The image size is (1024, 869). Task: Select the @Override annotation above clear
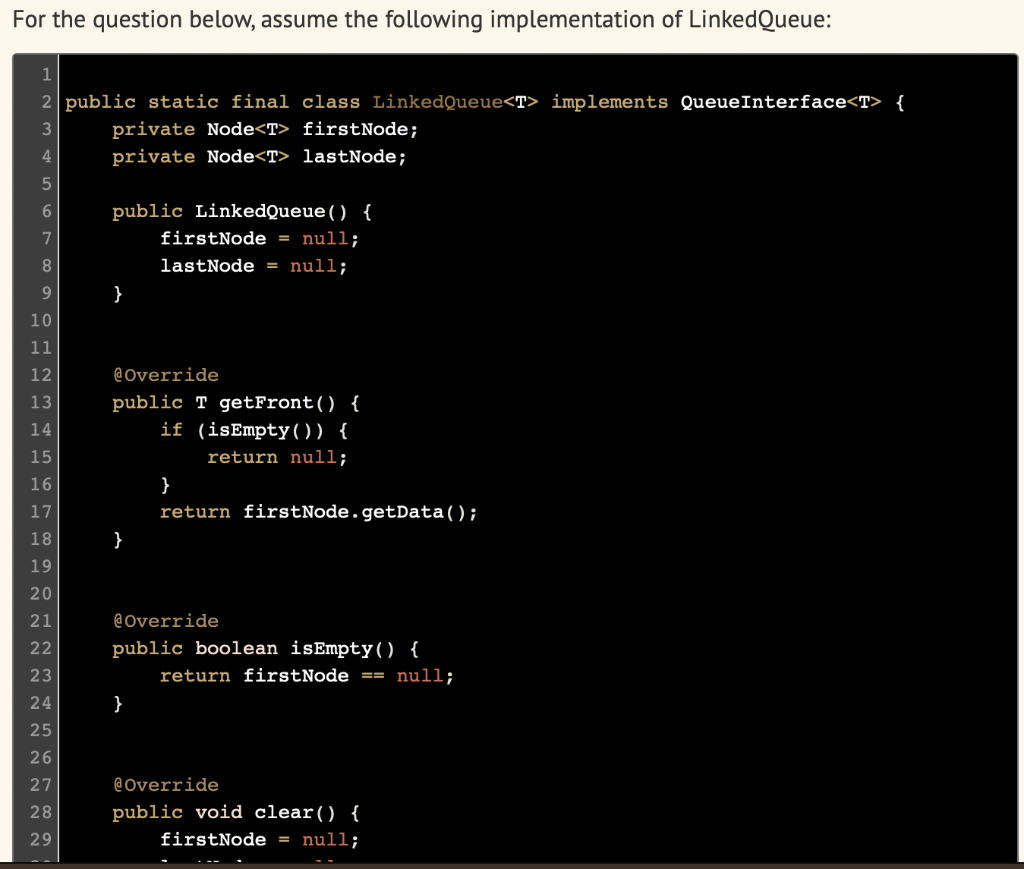pyautogui.click(x=165, y=784)
